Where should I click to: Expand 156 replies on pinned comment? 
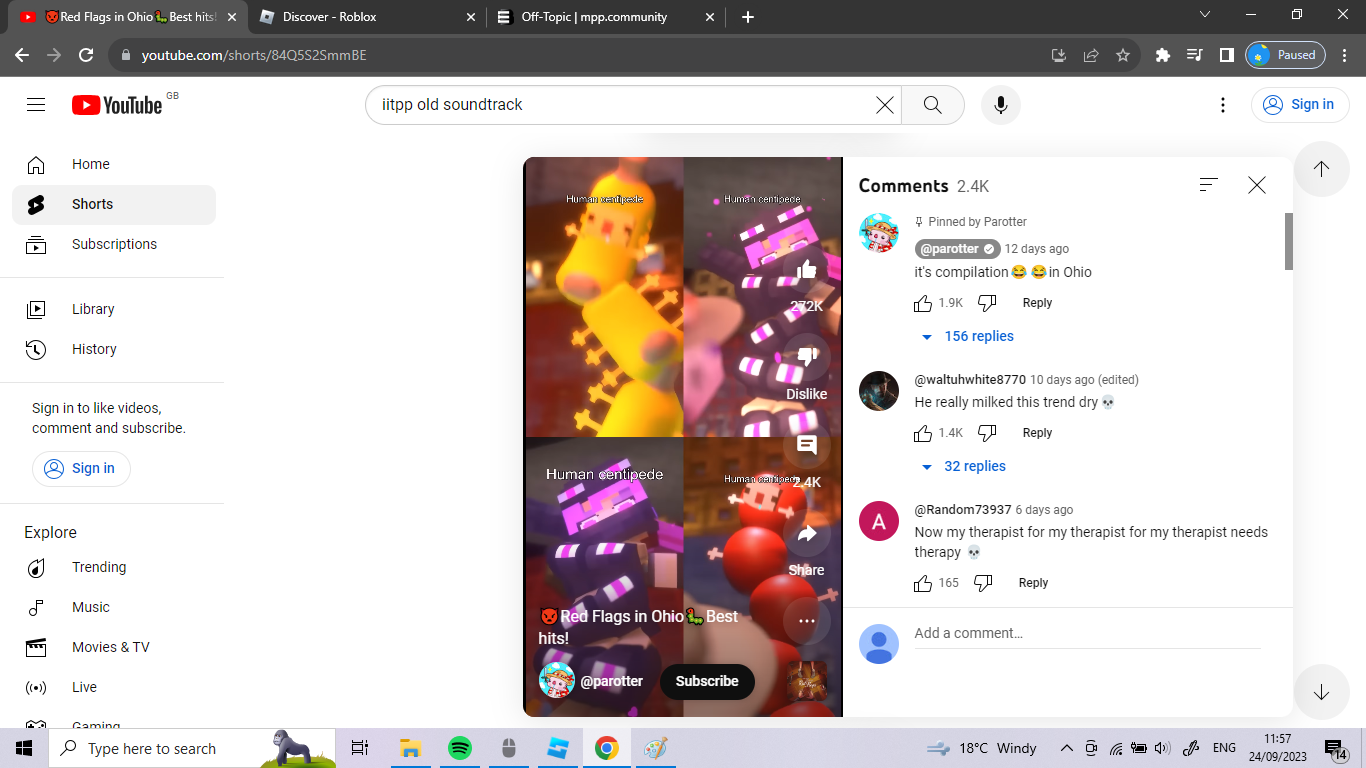(x=967, y=336)
